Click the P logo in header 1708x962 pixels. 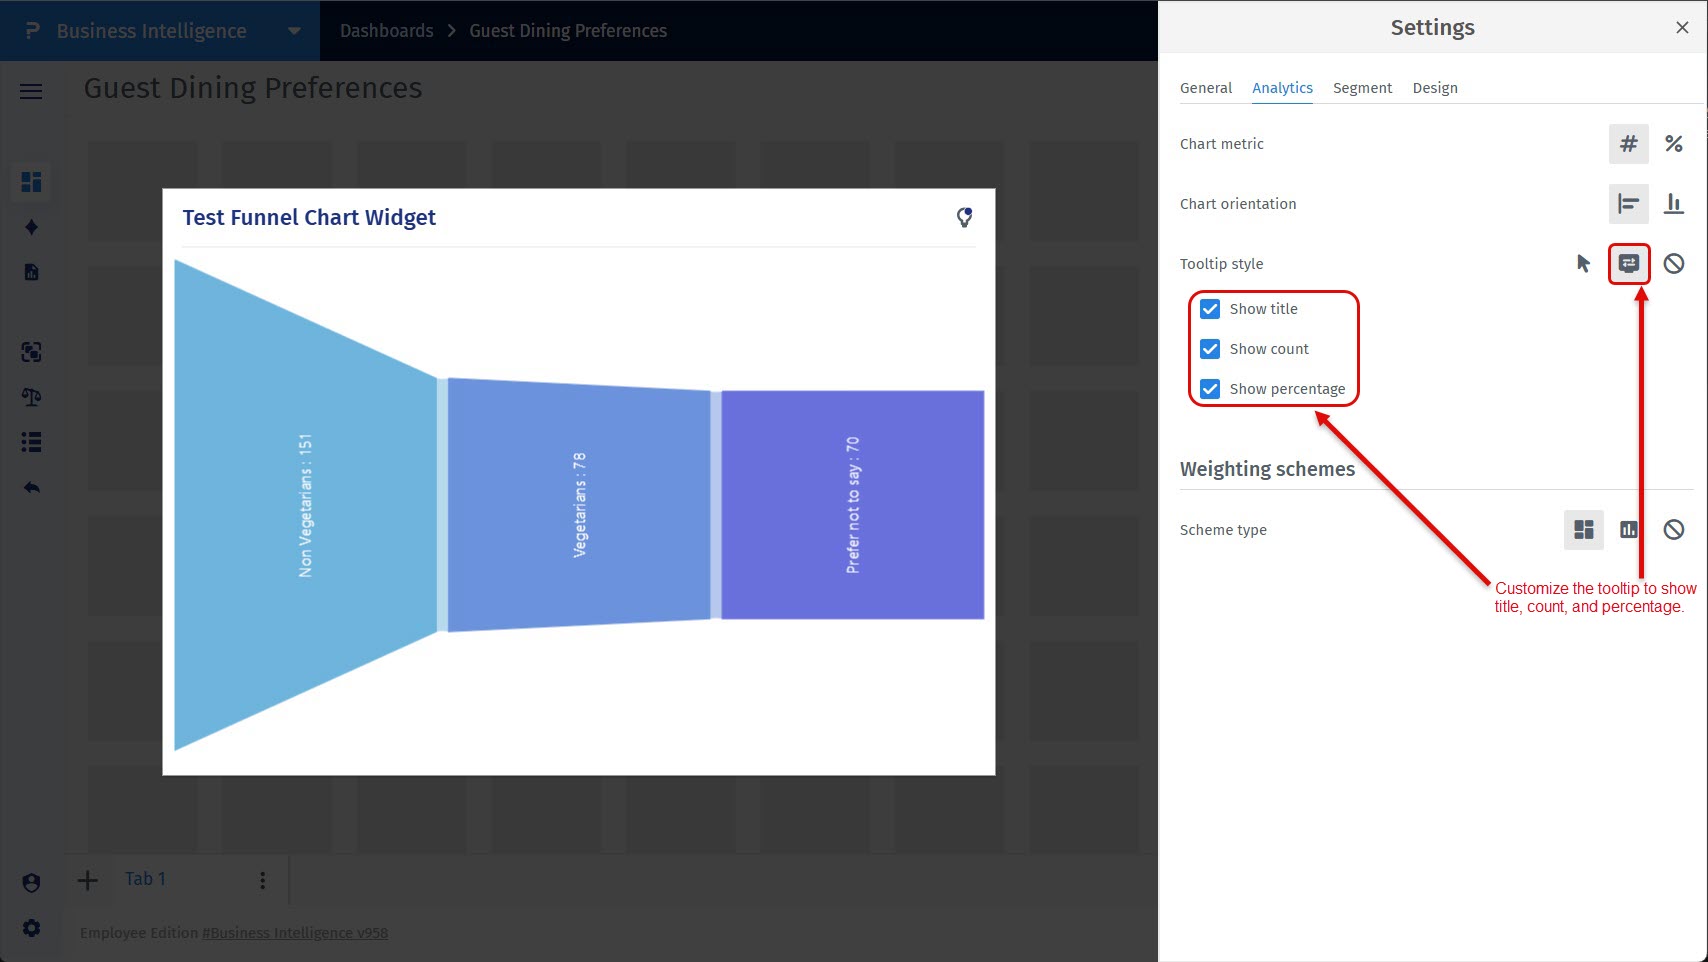pyautogui.click(x=32, y=31)
